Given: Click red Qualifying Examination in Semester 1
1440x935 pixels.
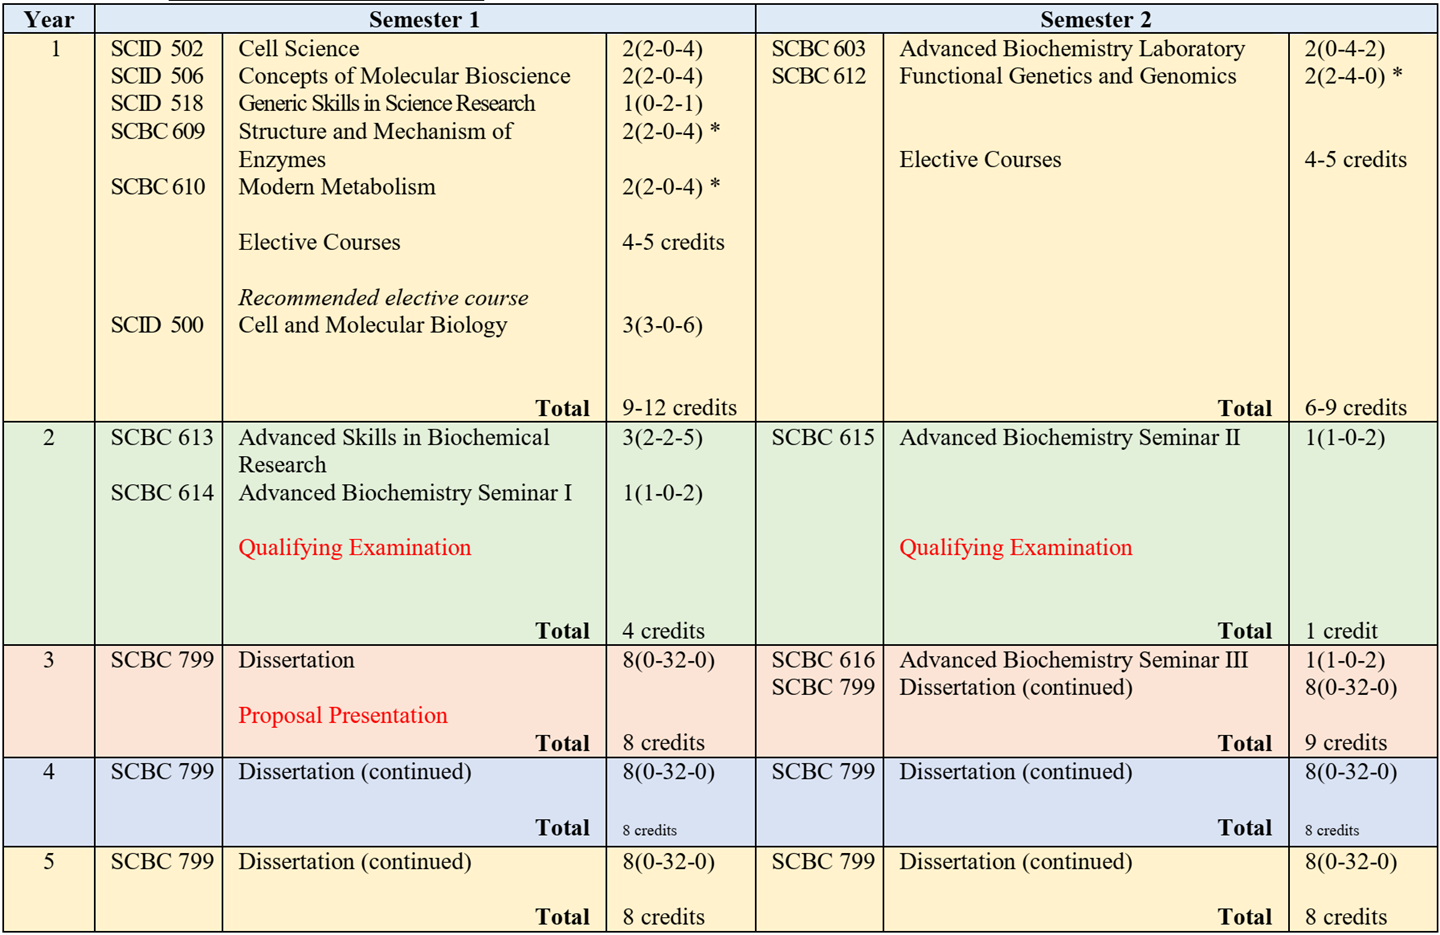Looking at the screenshot, I should click(x=354, y=548).
